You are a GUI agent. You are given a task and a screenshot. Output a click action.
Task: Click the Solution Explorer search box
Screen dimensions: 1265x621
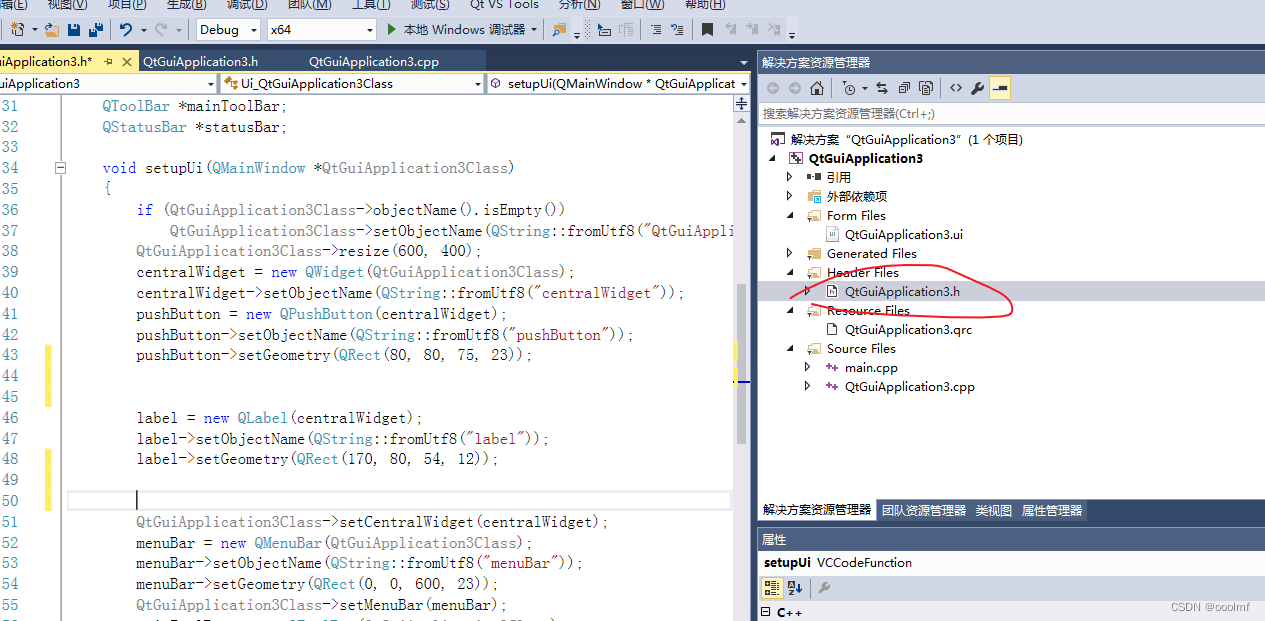point(1000,114)
